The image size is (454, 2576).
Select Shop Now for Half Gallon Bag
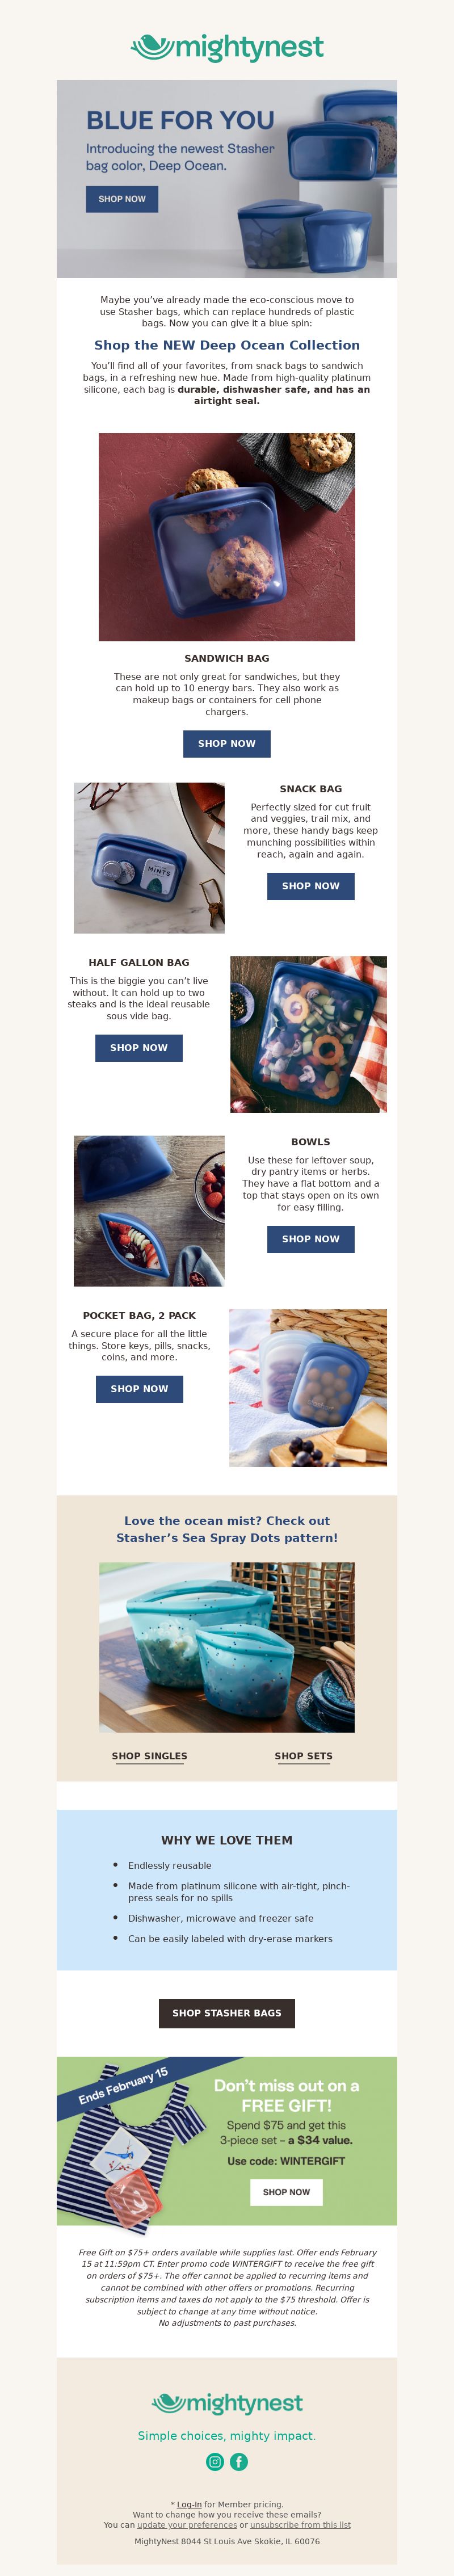(x=139, y=1047)
